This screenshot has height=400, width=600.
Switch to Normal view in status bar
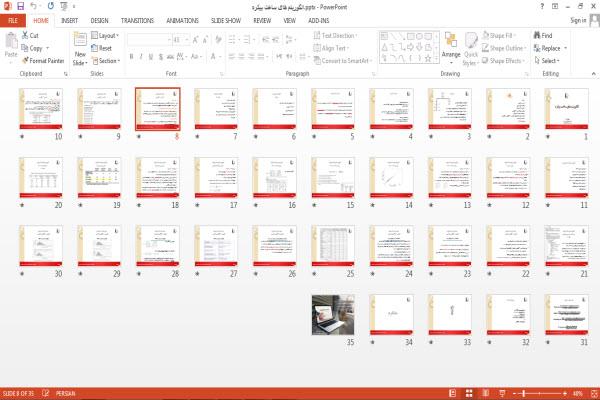[452, 393]
